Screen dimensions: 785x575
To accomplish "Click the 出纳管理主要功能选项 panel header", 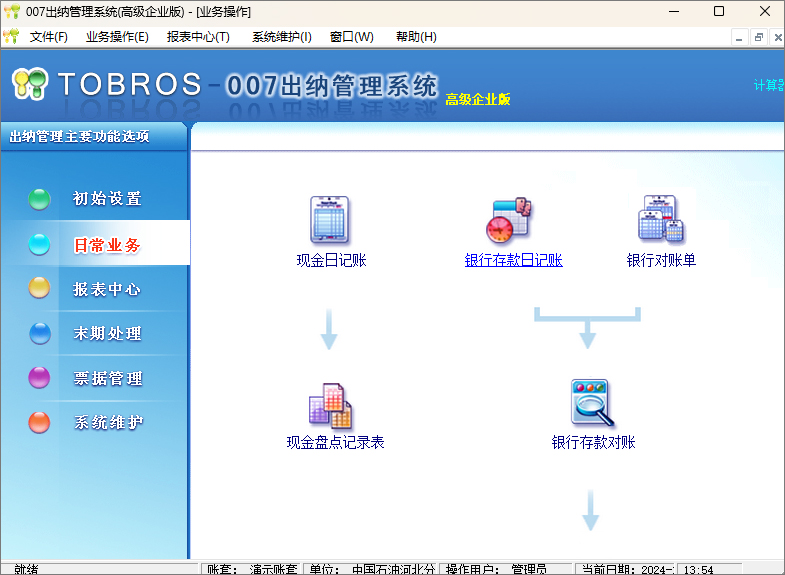I will click(x=79, y=136).
